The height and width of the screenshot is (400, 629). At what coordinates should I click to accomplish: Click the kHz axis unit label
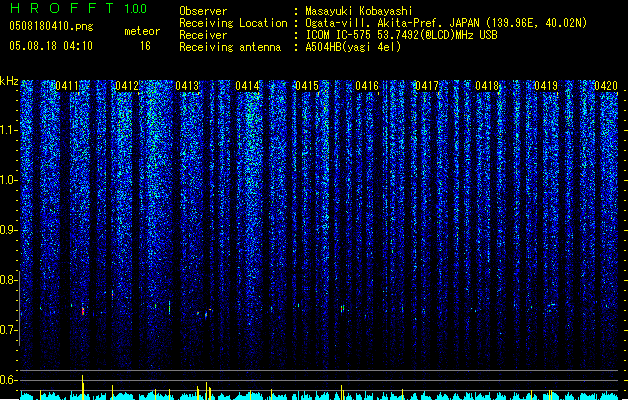coord(9,81)
